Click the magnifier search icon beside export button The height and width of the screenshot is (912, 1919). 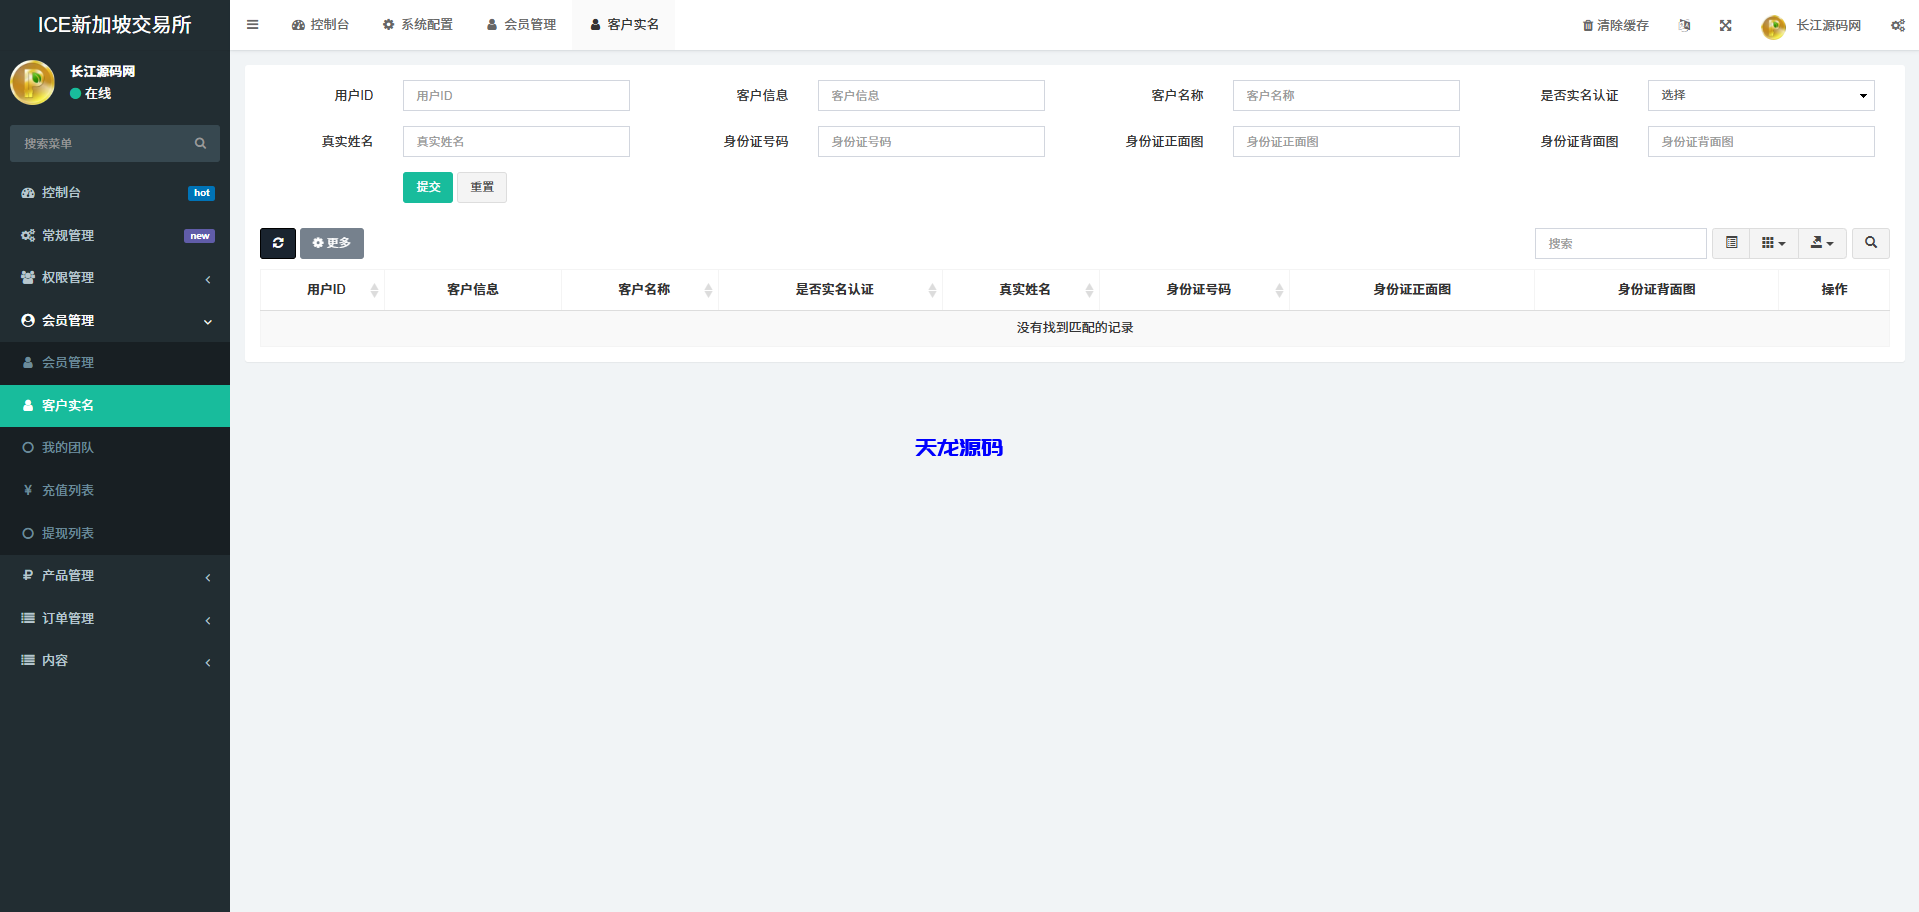coord(1870,243)
